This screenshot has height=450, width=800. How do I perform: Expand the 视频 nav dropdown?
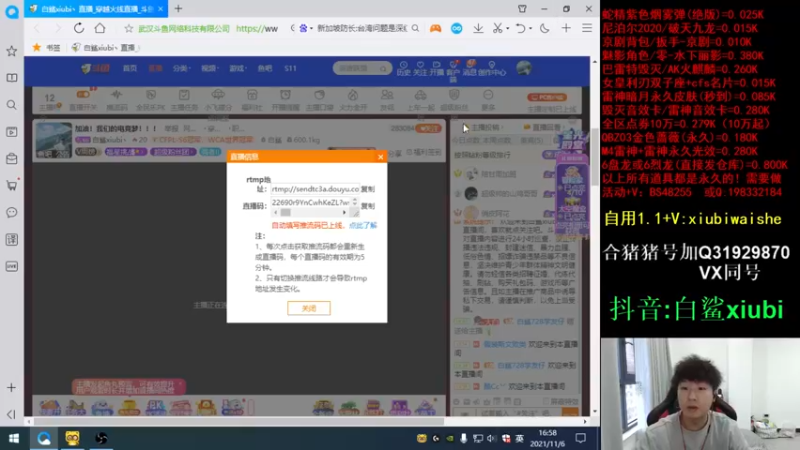pyautogui.click(x=209, y=68)
